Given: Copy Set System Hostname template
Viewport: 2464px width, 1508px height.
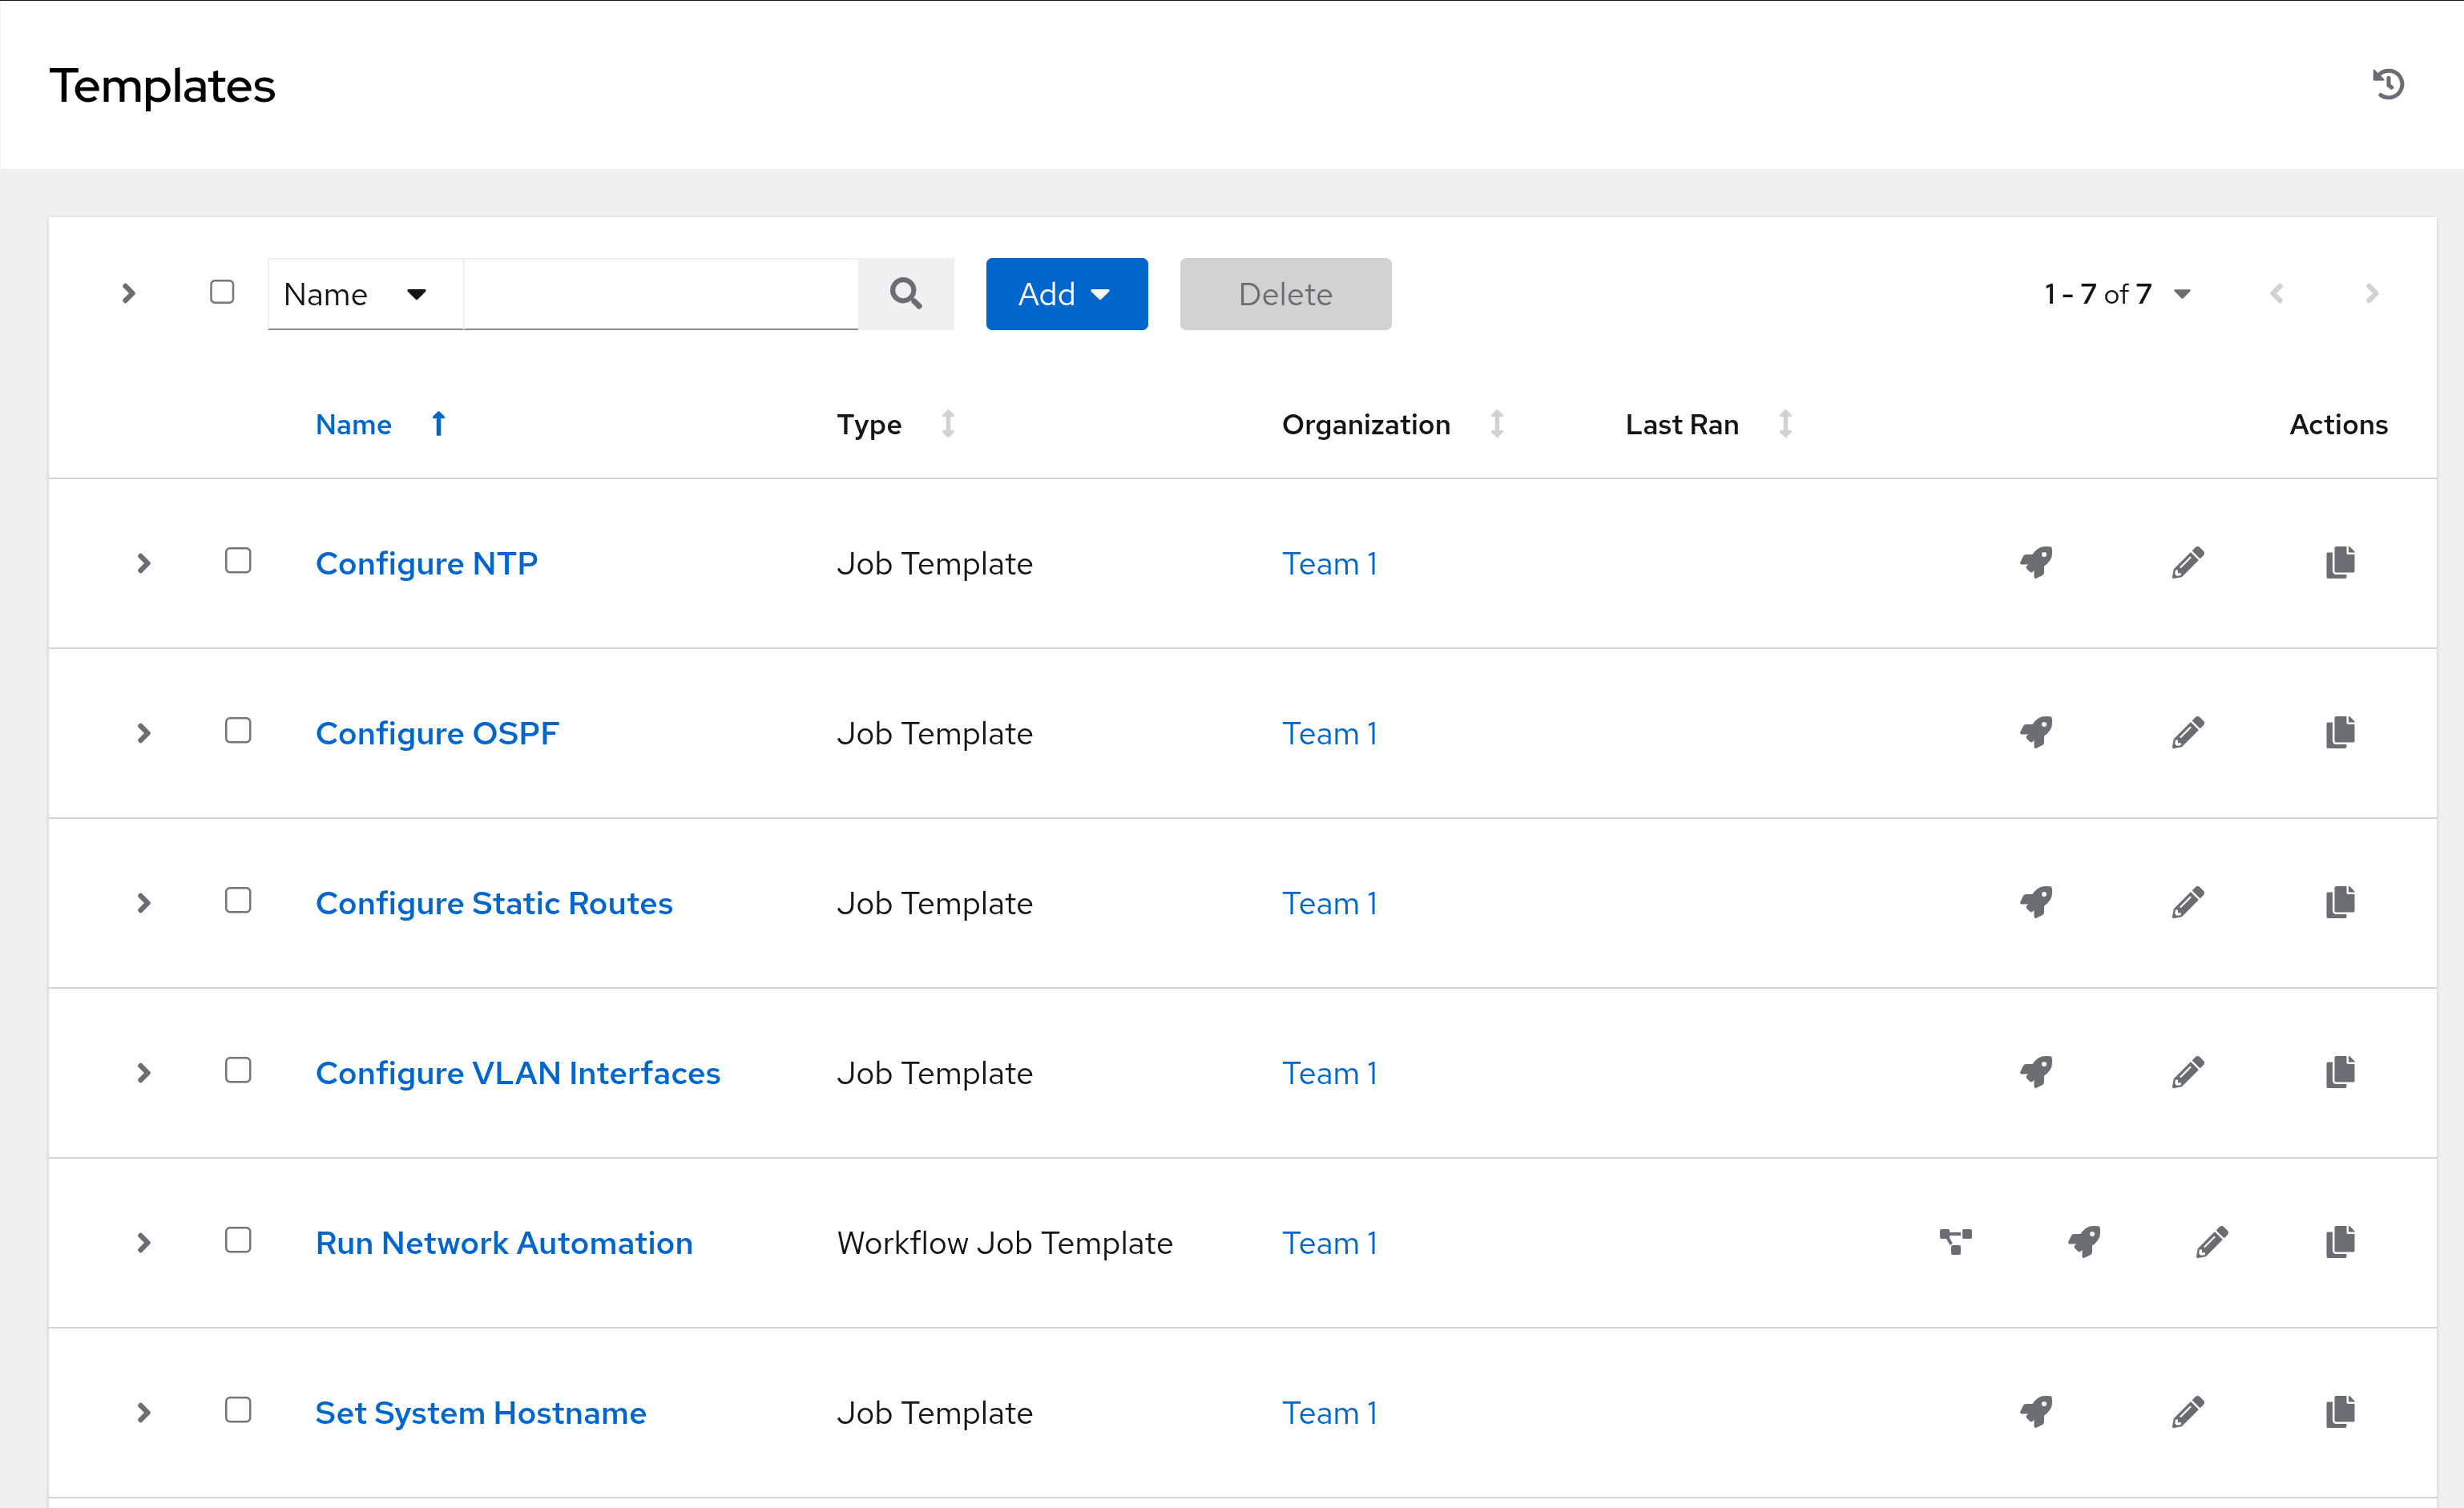Looking at the screenshot, I should (x=2340, y=1413).
